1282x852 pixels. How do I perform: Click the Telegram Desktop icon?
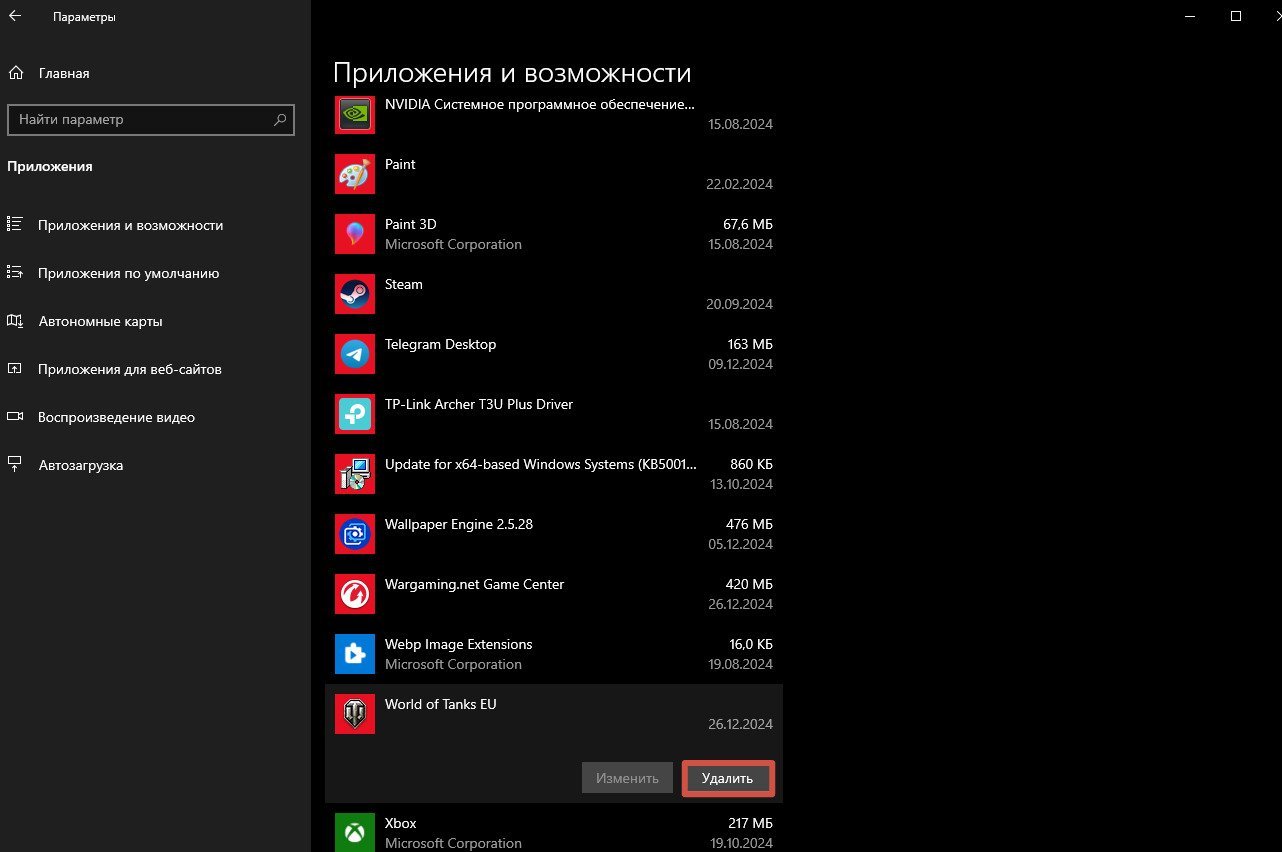click(x=355, y=354)
